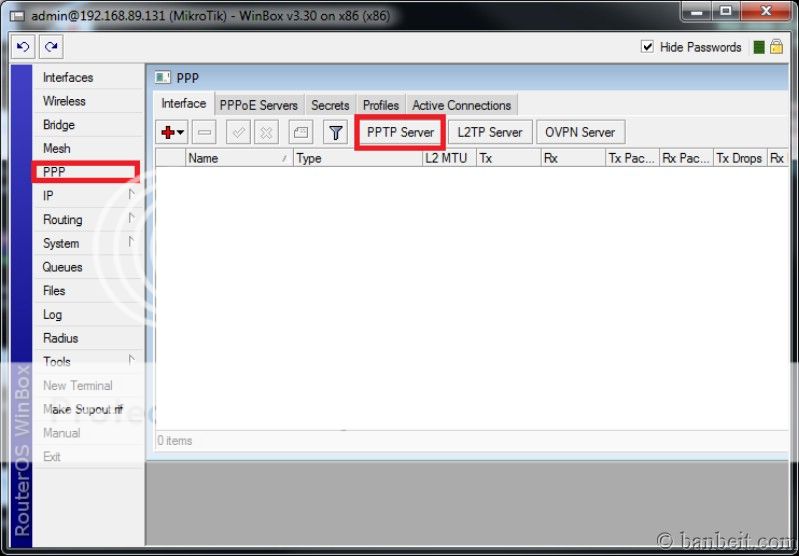Click the X Disable icon
The width and height of the screenshot is (799, 556).
[265, 132]
